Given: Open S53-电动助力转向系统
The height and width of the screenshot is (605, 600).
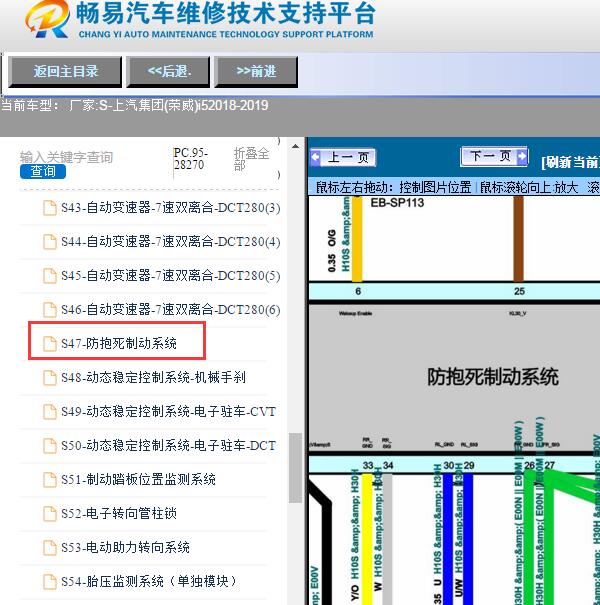Looking at the screenshot, I should (125, 548).
